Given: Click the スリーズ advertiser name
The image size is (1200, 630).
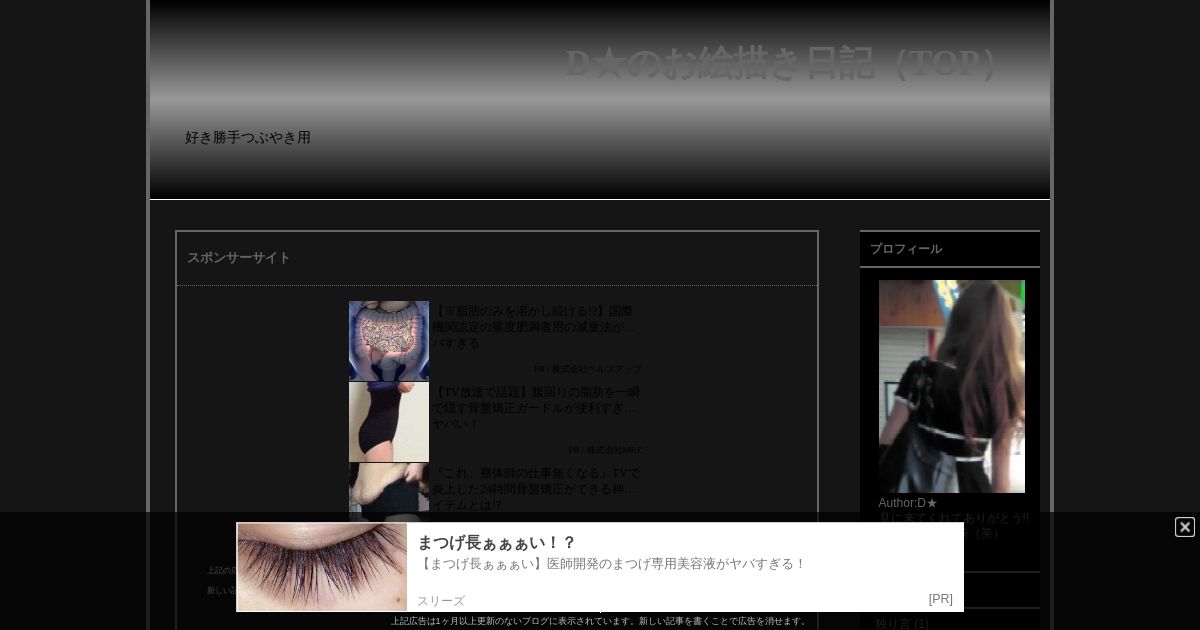Looking at the screenshot, I should (441, 601).
